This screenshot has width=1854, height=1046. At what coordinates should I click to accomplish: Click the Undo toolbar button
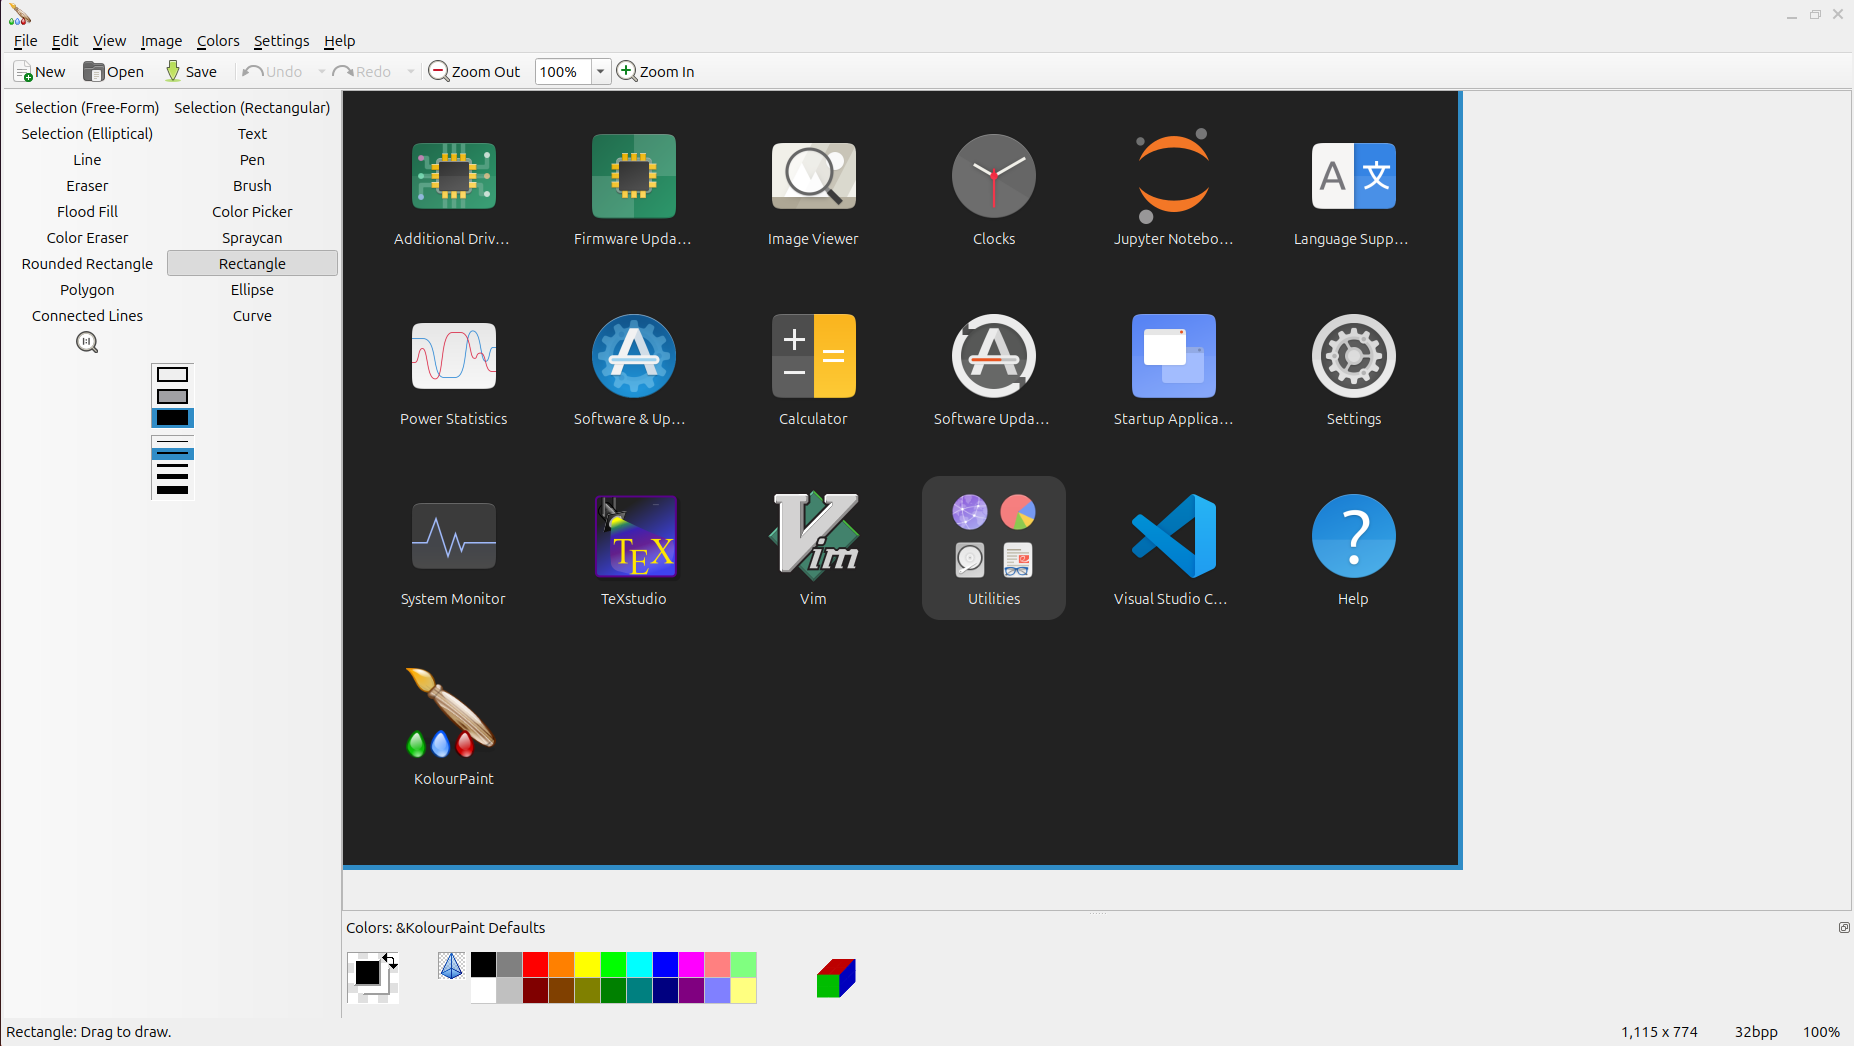pos(272,72)
